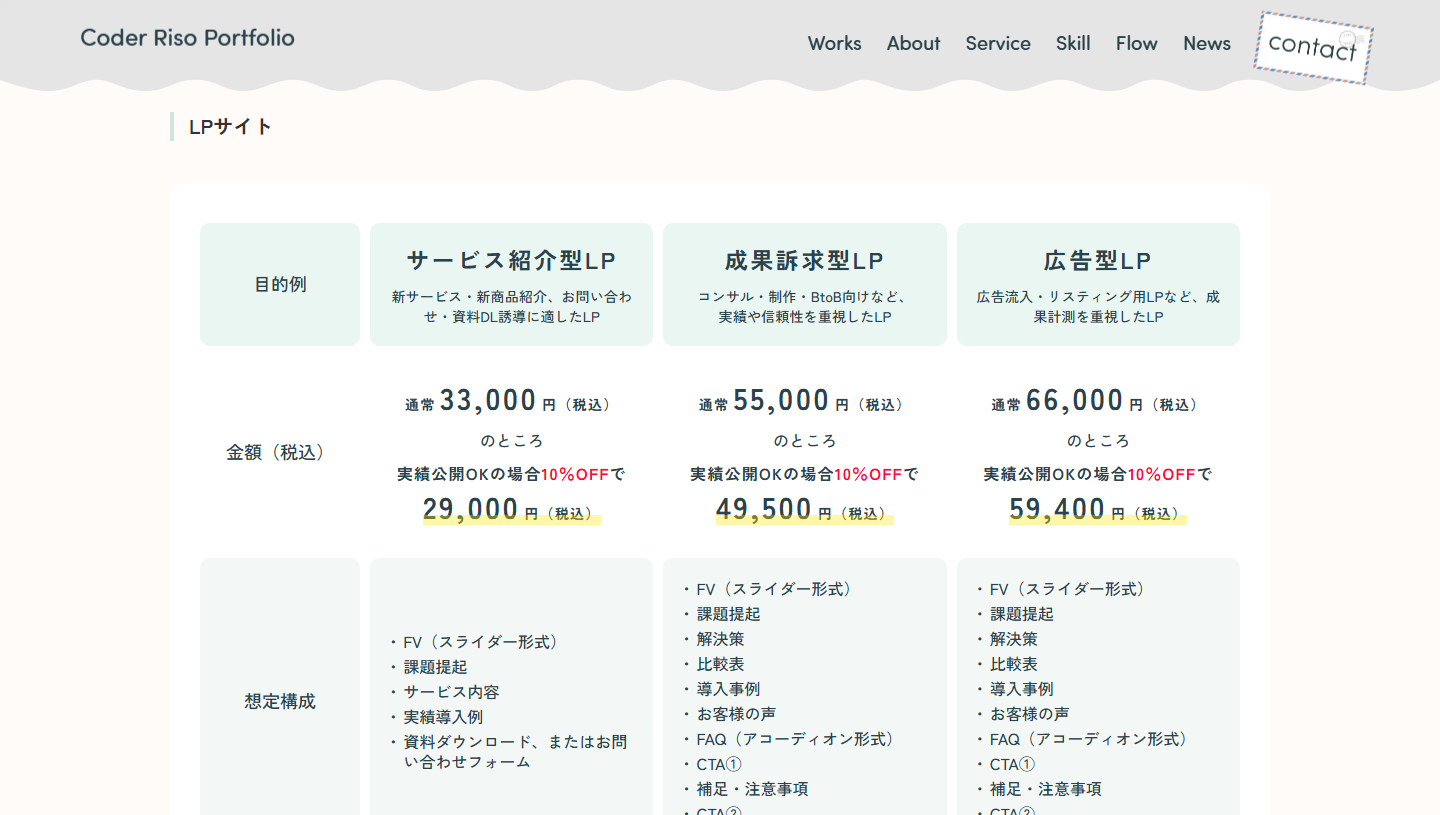1440x815 pixels.
Task: Open the Skill navigation link
Action: tap(1073, 43)
